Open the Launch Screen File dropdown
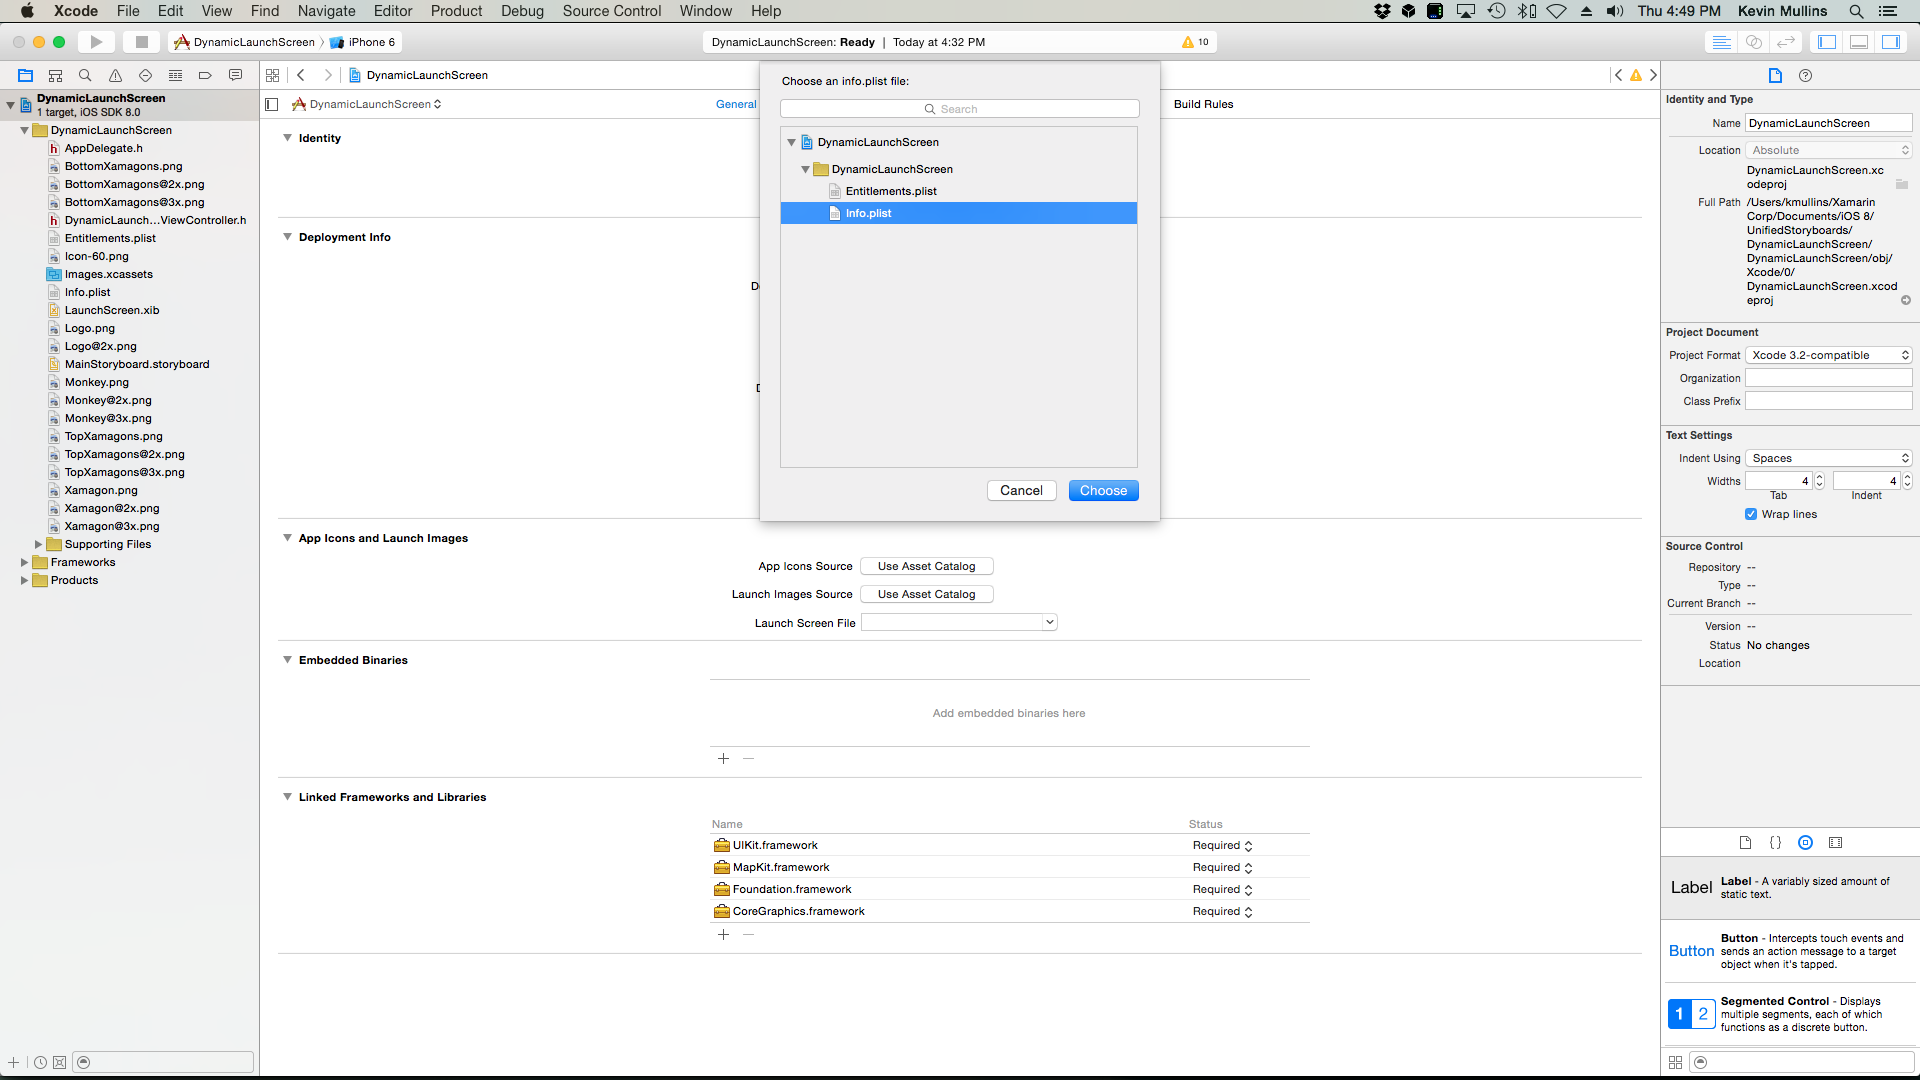 pyautogui.click(x=1049, y=622)
